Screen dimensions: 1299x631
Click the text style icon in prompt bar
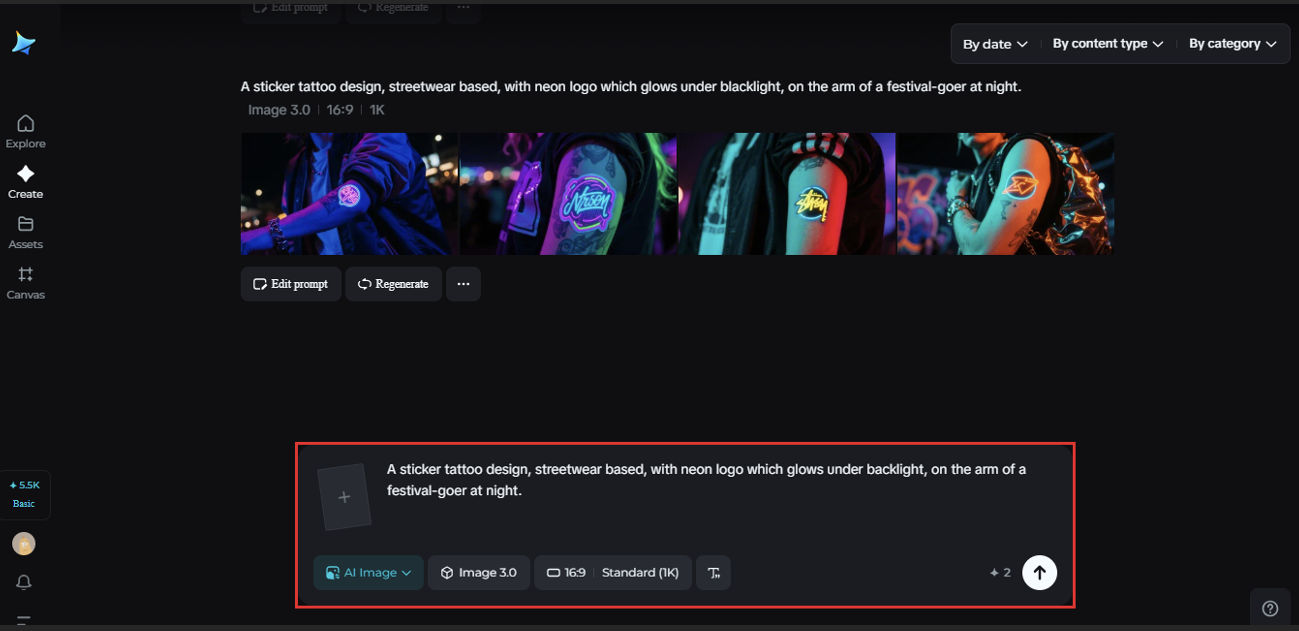[713, 573]
